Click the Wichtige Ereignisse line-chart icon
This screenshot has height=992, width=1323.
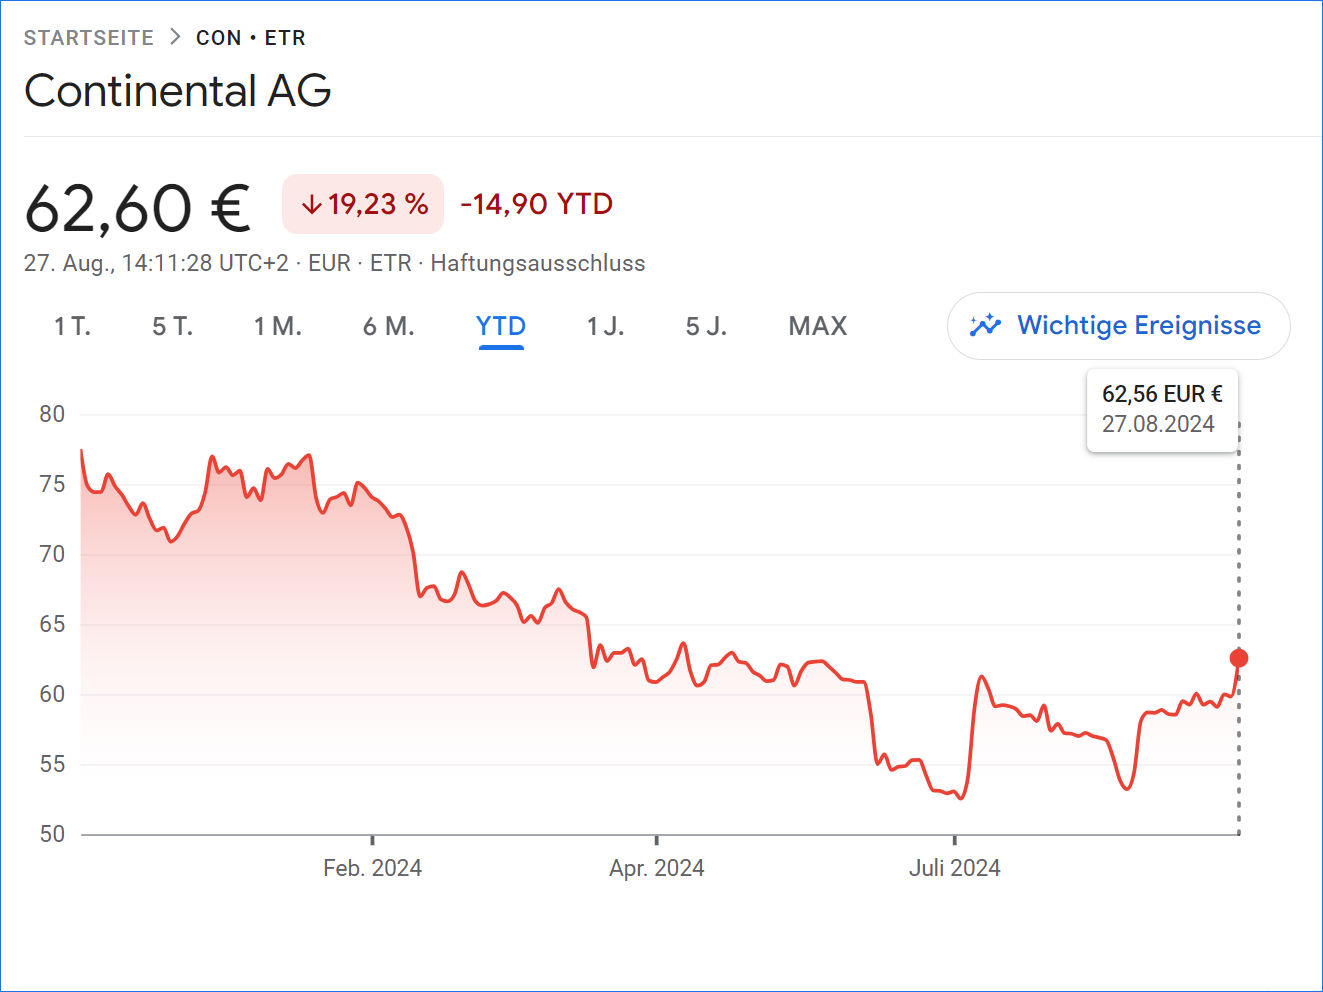pyautogui.click(x=985, y=325)
